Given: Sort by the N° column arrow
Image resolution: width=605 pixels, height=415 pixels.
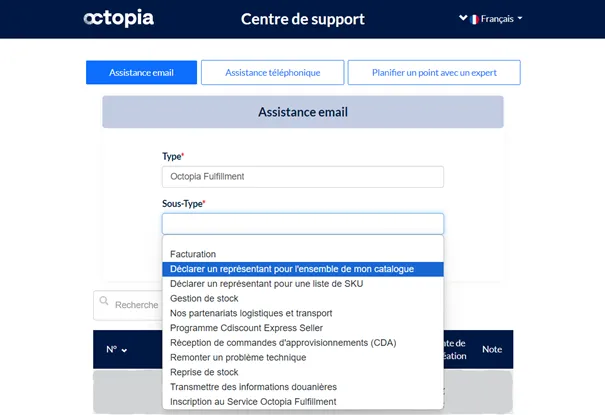Looking at the screenshot, I should [124, 350].
